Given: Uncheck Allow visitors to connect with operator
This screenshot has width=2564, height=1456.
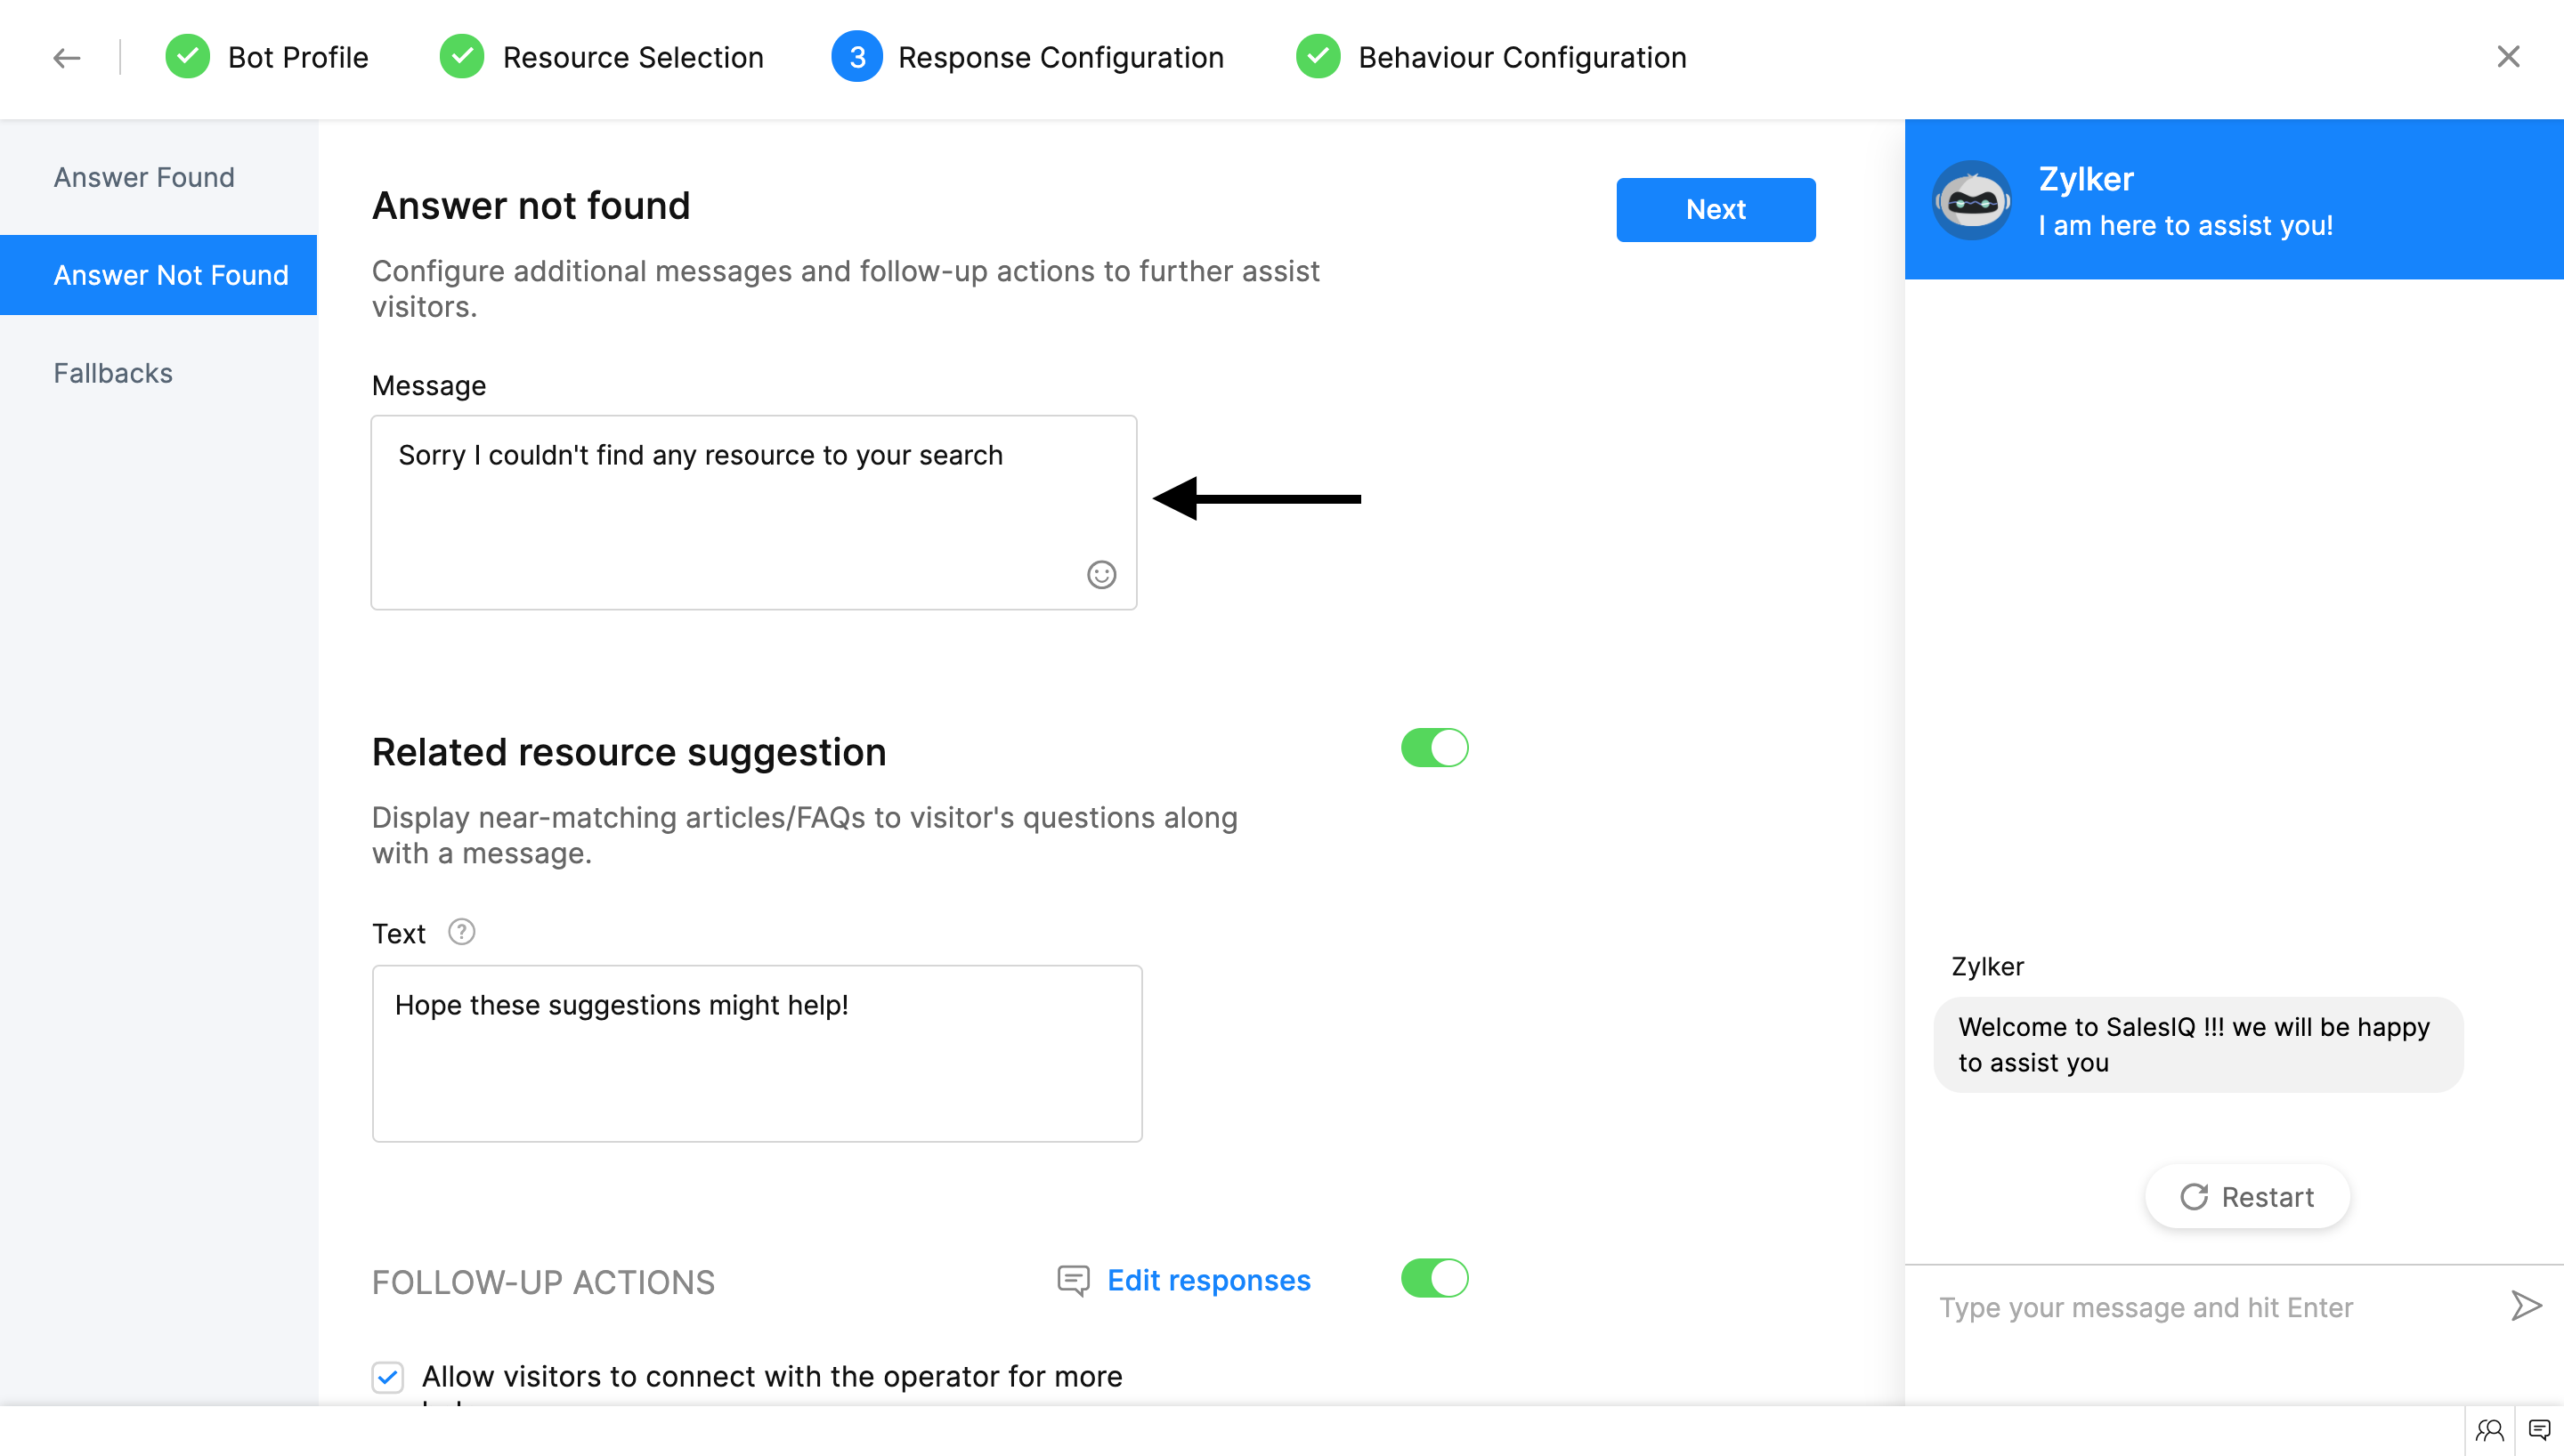Looking at the screenshot, I should 388,1377.
